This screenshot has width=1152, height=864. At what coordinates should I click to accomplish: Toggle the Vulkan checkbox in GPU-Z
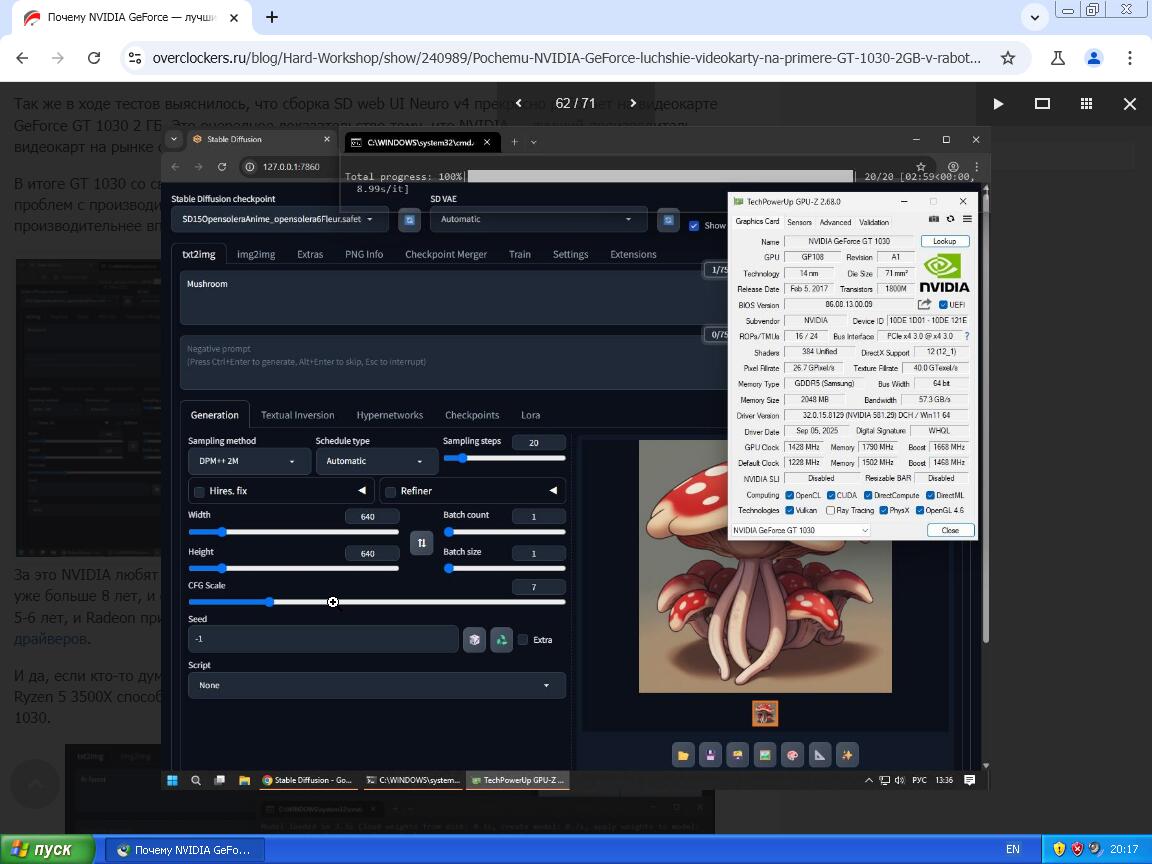[789, 510]
